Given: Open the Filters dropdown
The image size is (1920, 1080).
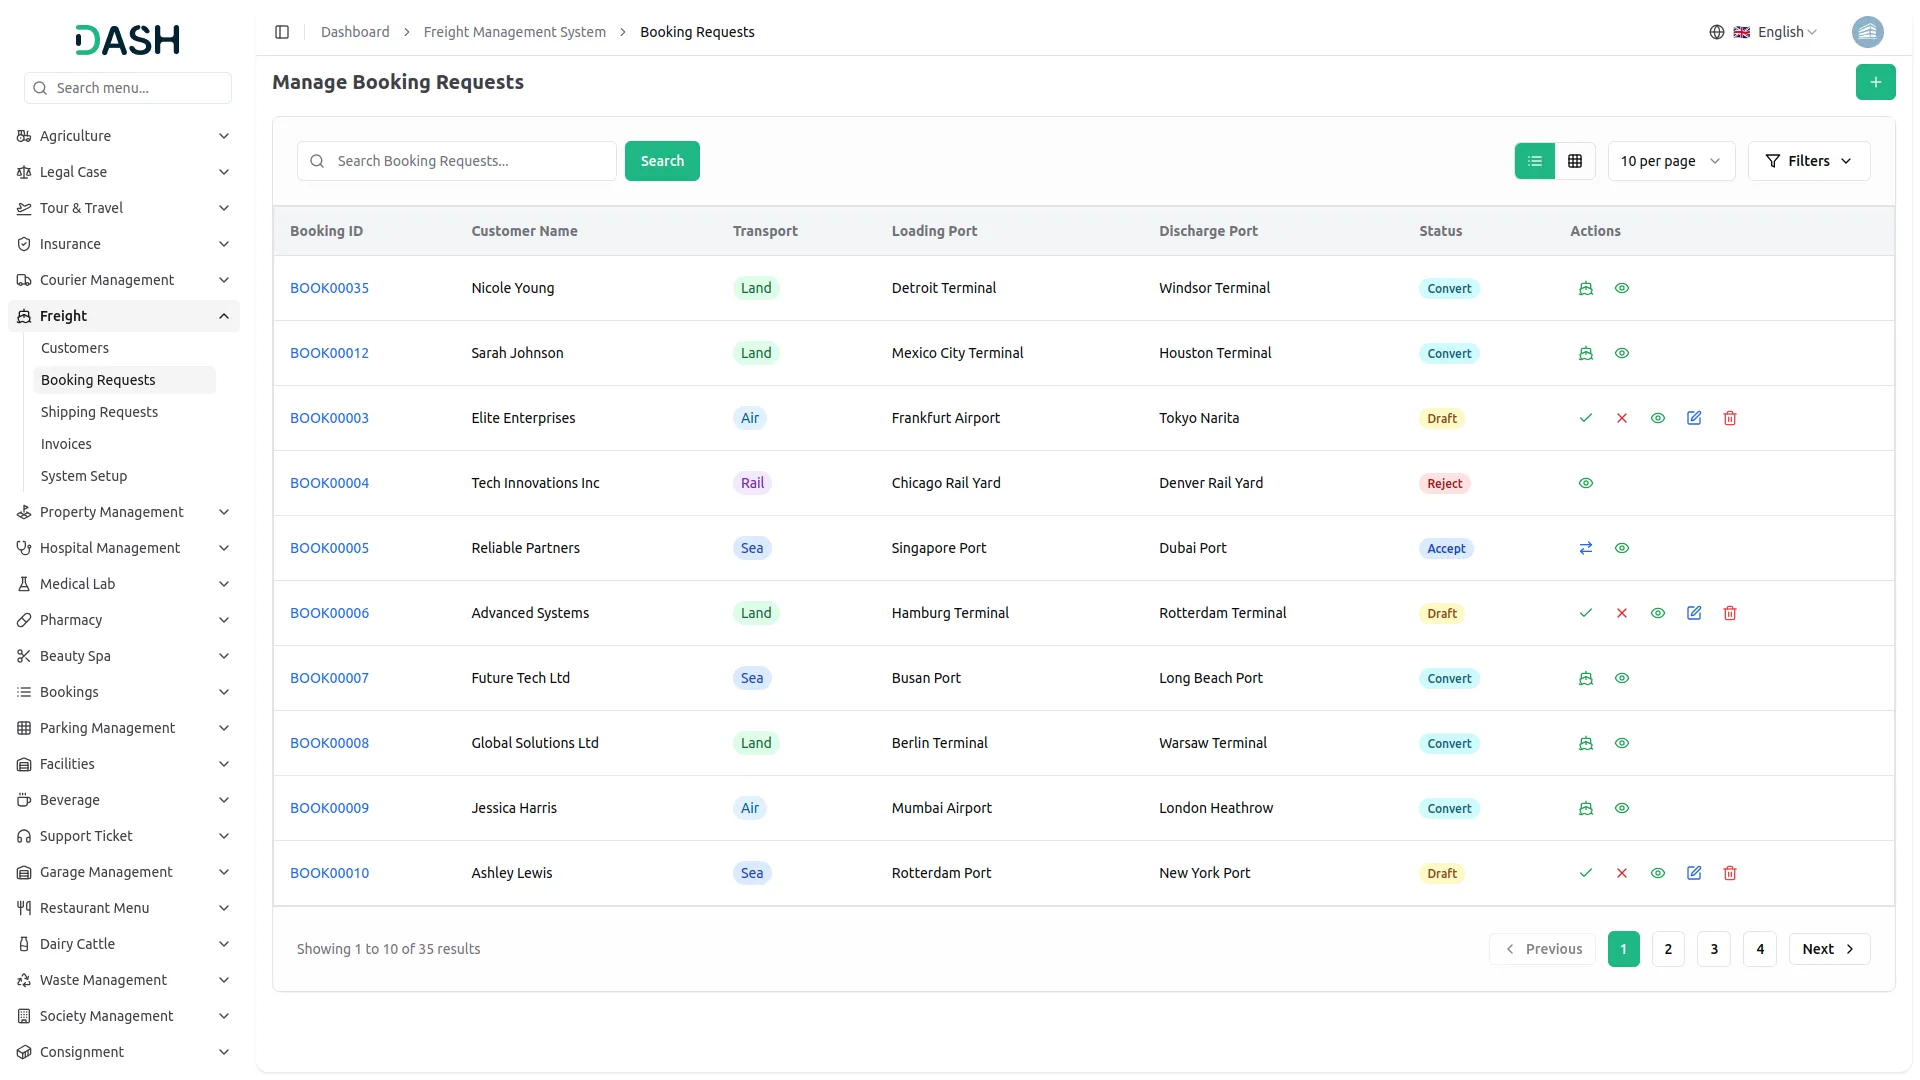Looking at the screenshot, I should 1809,160.
